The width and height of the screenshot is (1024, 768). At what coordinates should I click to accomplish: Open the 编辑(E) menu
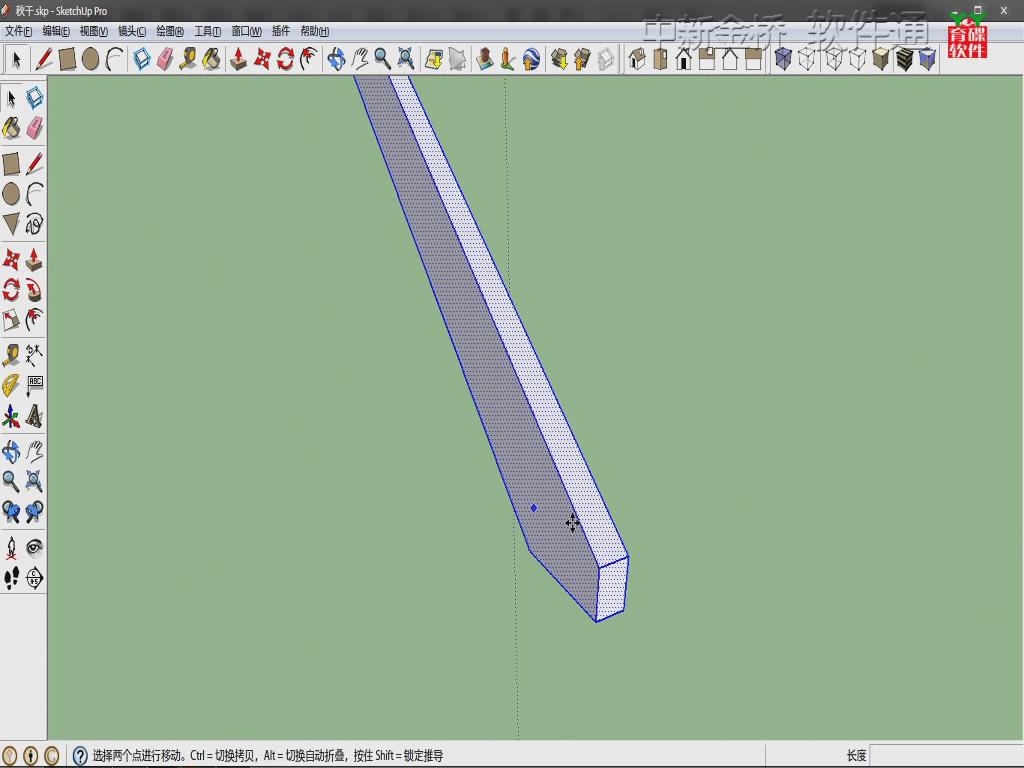click(x=56, y=31)
